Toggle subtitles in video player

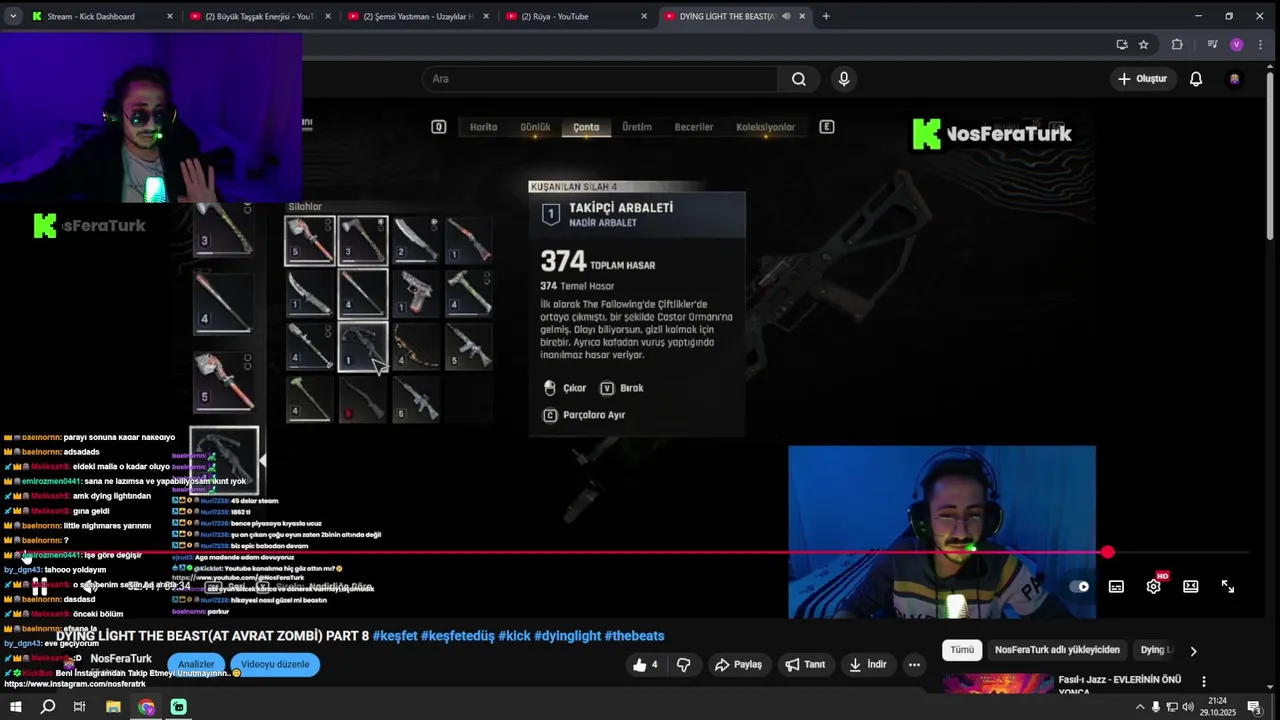click(x=1116, y=587)
